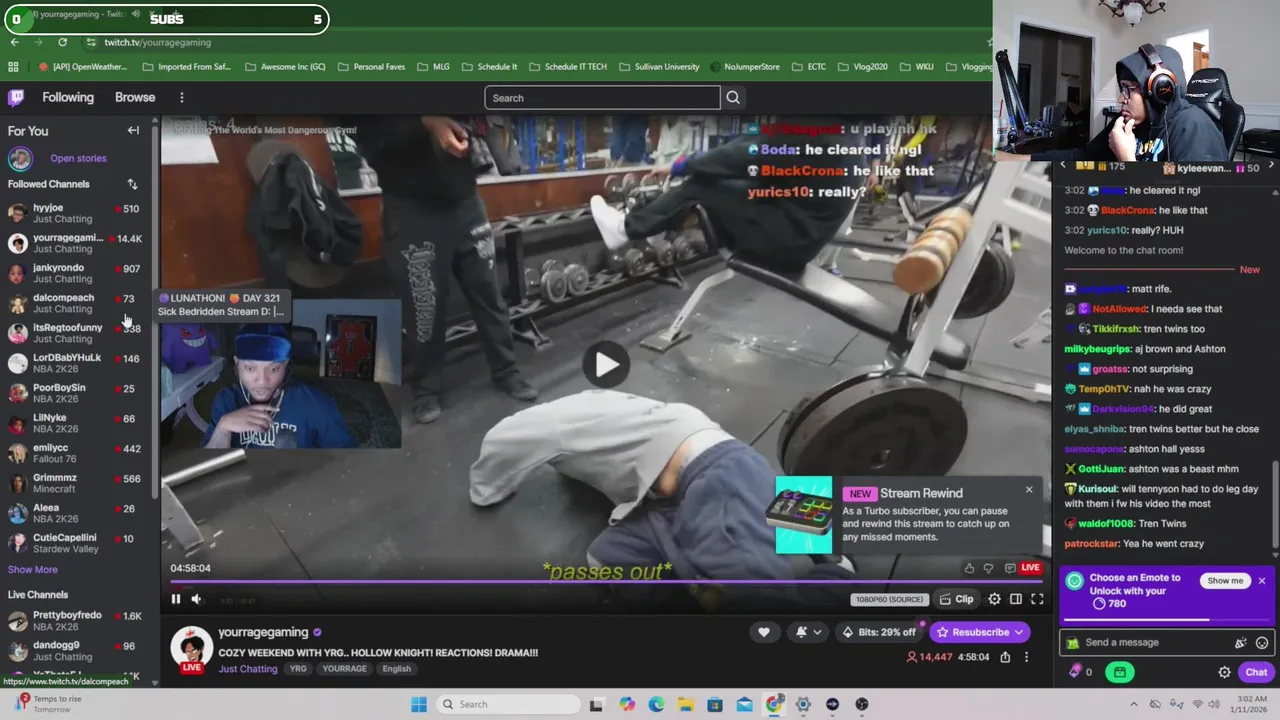Focus the Twitch search field
The image size is (1280, 720).
602,98
